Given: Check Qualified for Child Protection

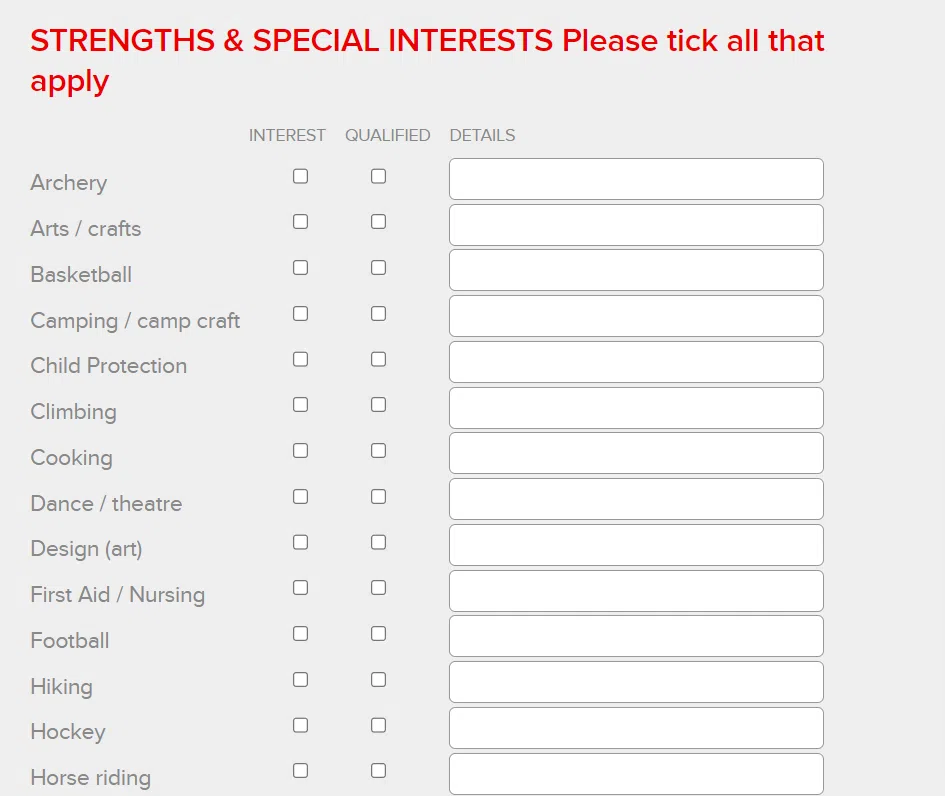Looking at the screenshot, I should pyautogui.click(x=378, y=359).
